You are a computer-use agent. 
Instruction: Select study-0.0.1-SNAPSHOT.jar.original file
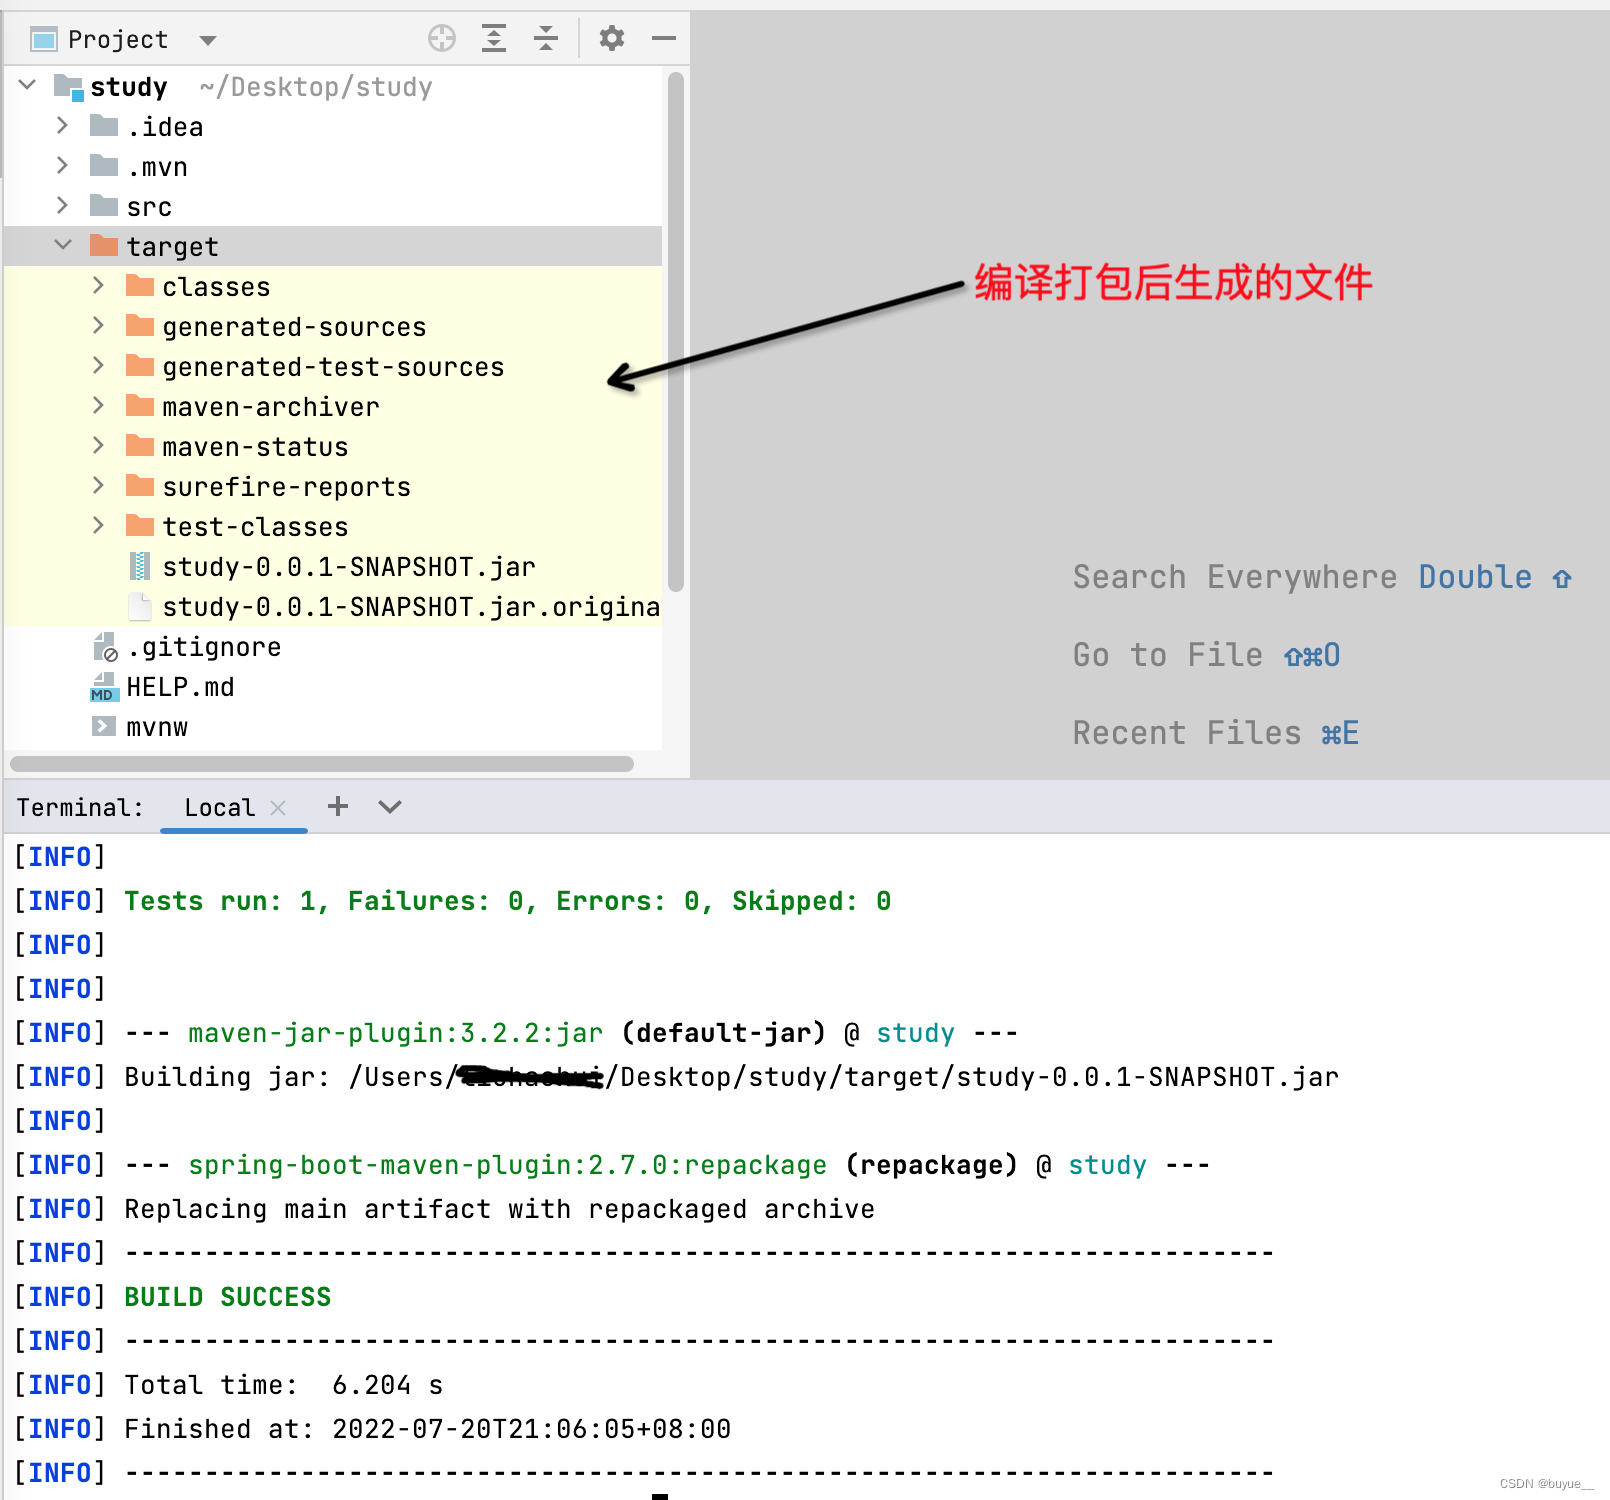click(411, 607)
